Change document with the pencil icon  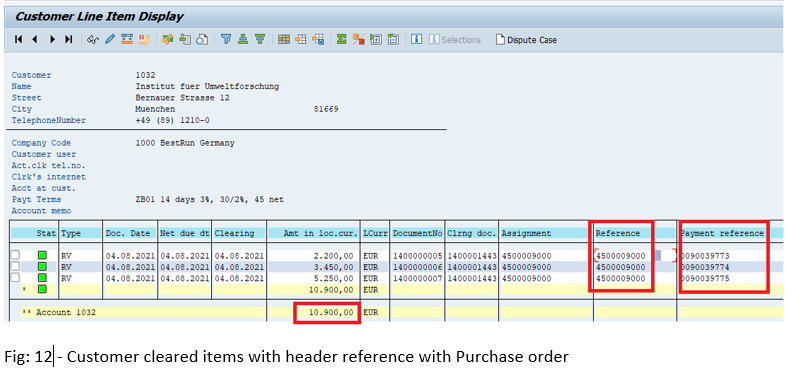[110, 40]
